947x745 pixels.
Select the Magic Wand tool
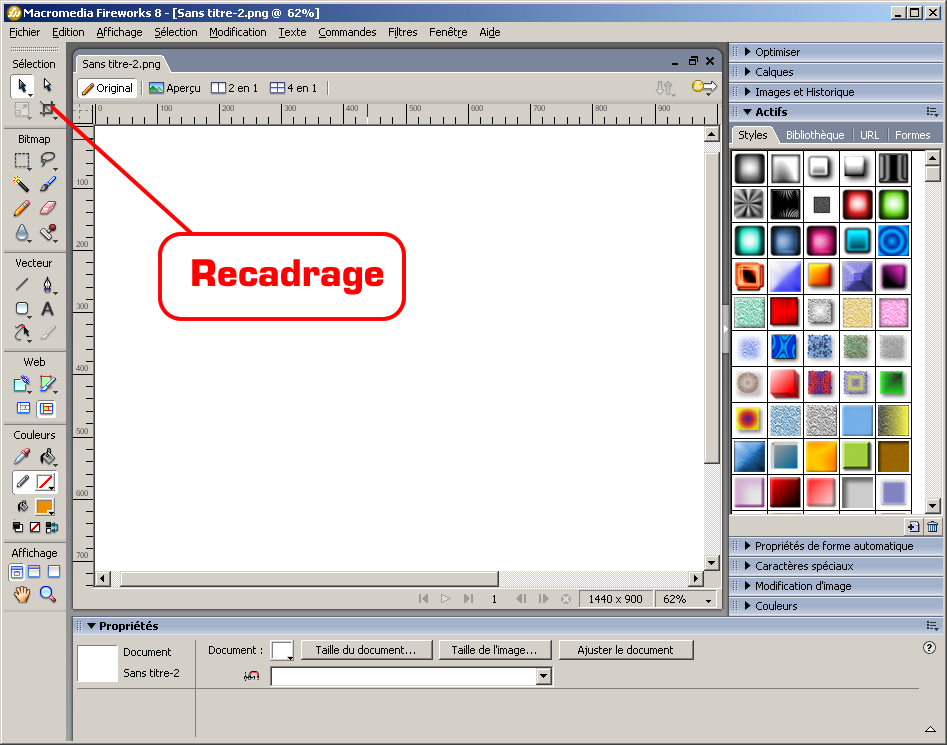pyautogui.click(x=21, y=184)
